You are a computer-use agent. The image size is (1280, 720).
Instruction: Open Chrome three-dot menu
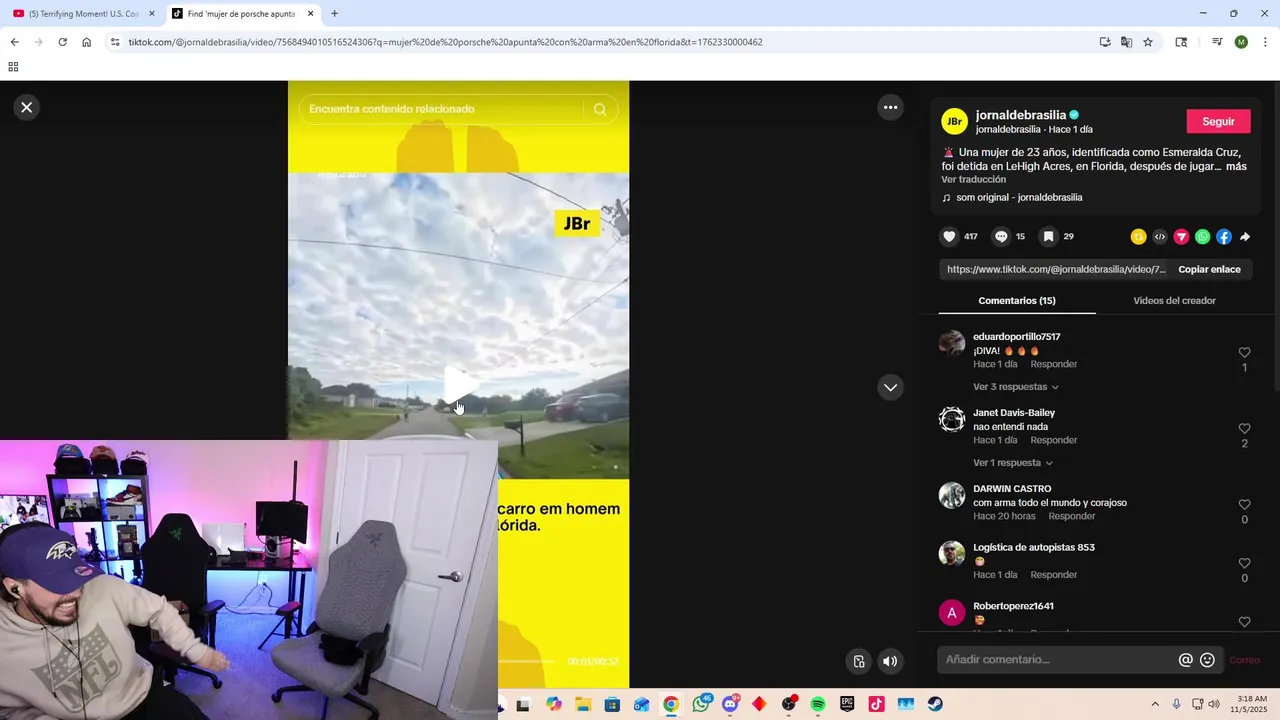tap(1265, 42)
